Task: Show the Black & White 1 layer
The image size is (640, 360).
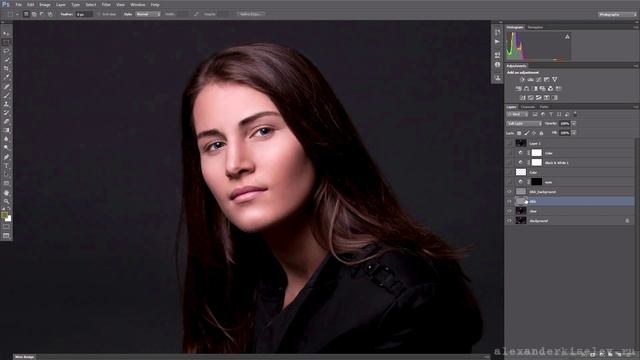Action: [509, 162]
